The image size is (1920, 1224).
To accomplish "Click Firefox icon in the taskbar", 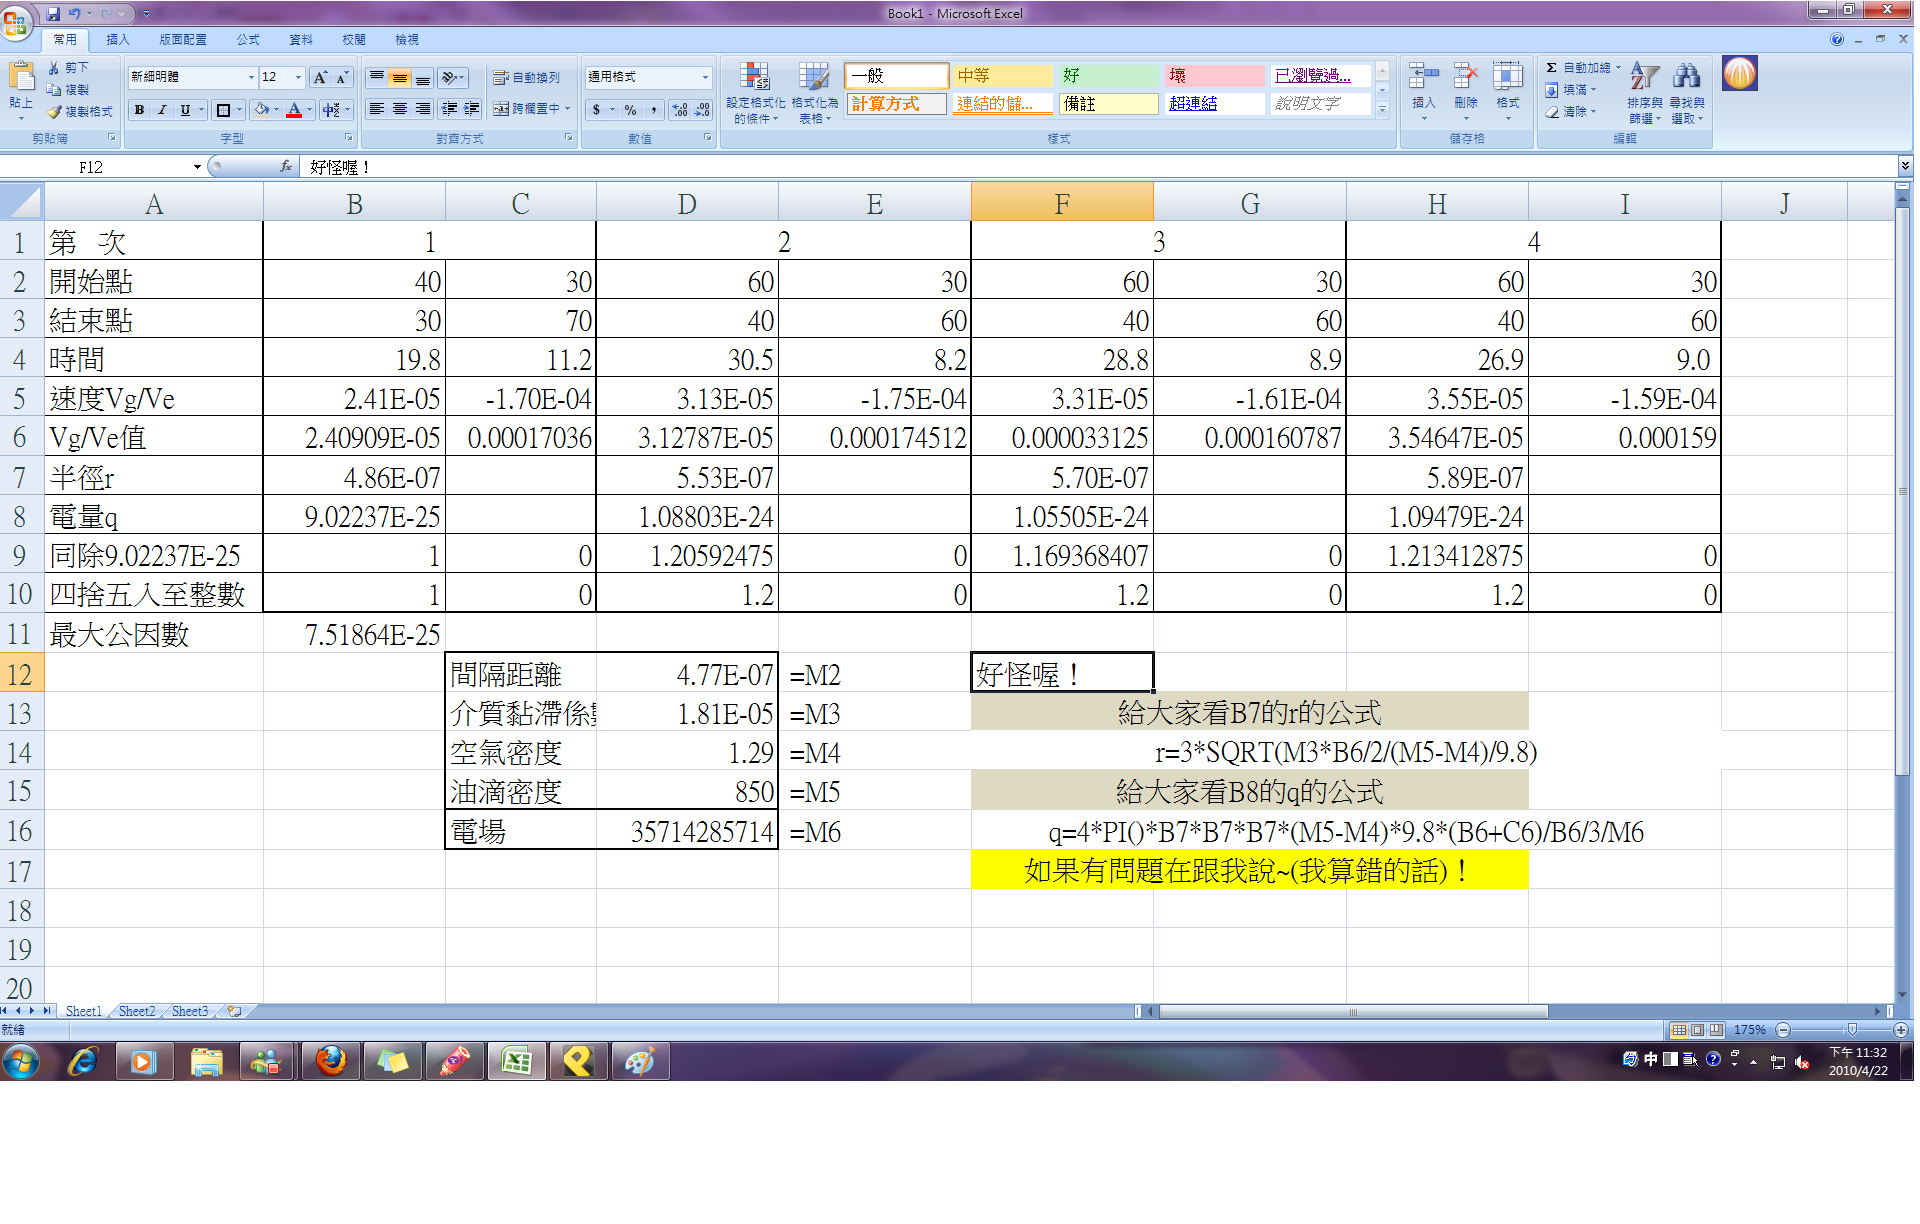I will pos(331,1061).
